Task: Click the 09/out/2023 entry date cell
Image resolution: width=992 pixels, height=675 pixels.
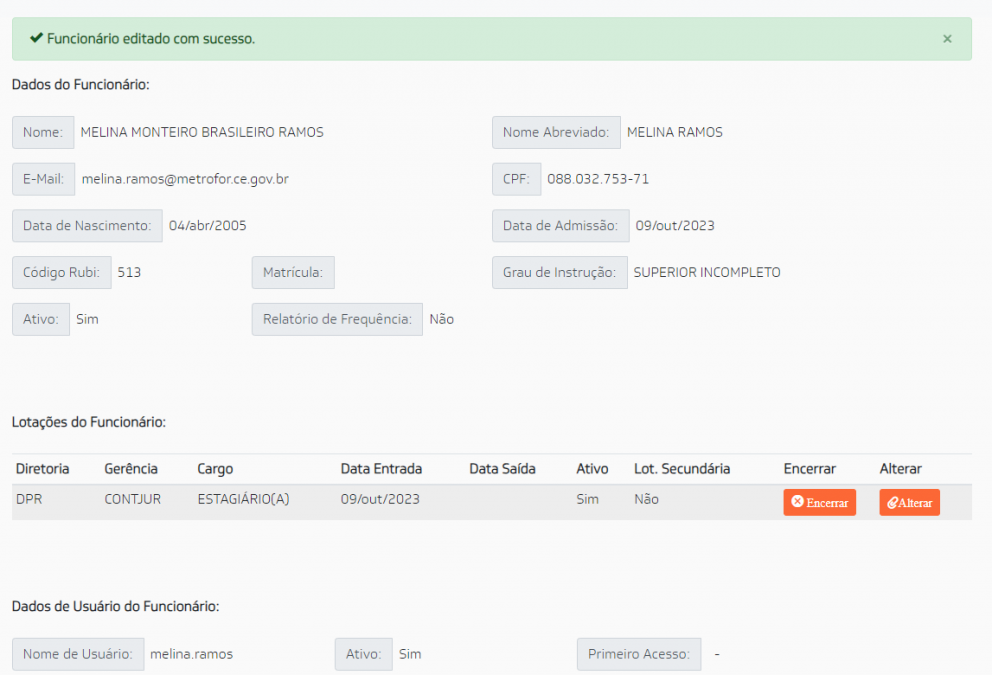Action: click(380, 499)
